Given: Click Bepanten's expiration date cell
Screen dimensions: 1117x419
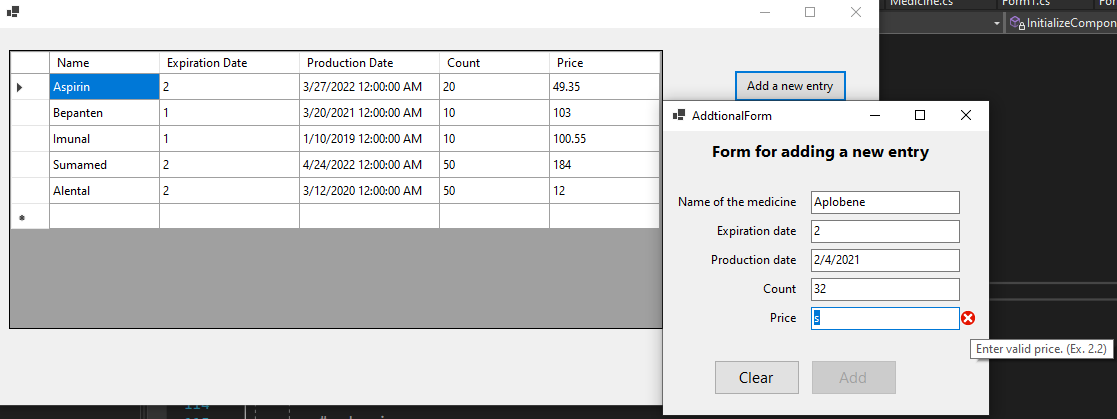Looking at the screenshot, I should point(229,113).
